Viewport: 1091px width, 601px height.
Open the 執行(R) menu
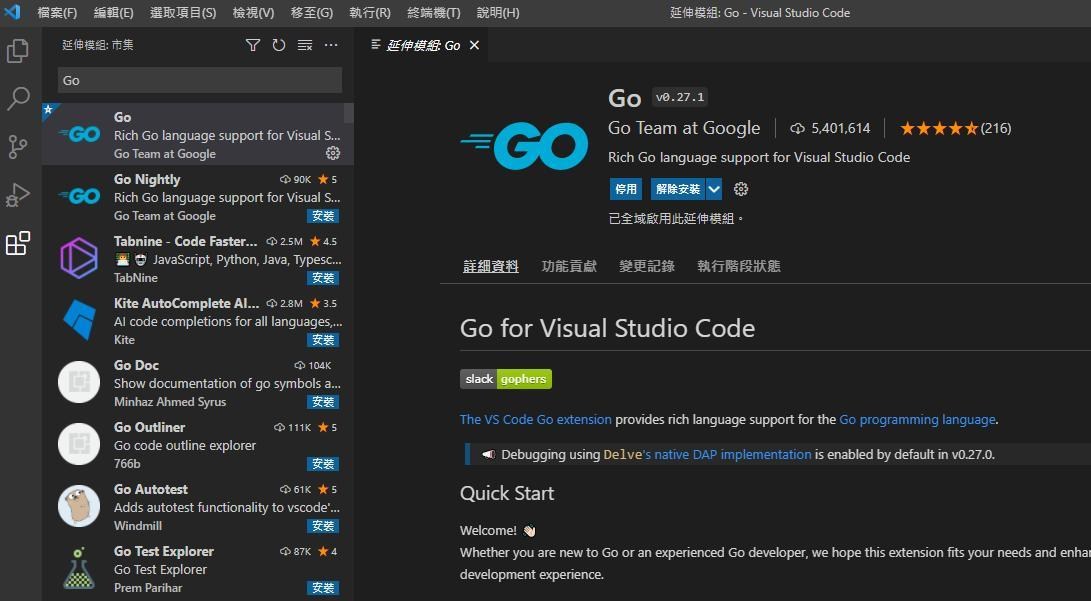pos(370,13)
